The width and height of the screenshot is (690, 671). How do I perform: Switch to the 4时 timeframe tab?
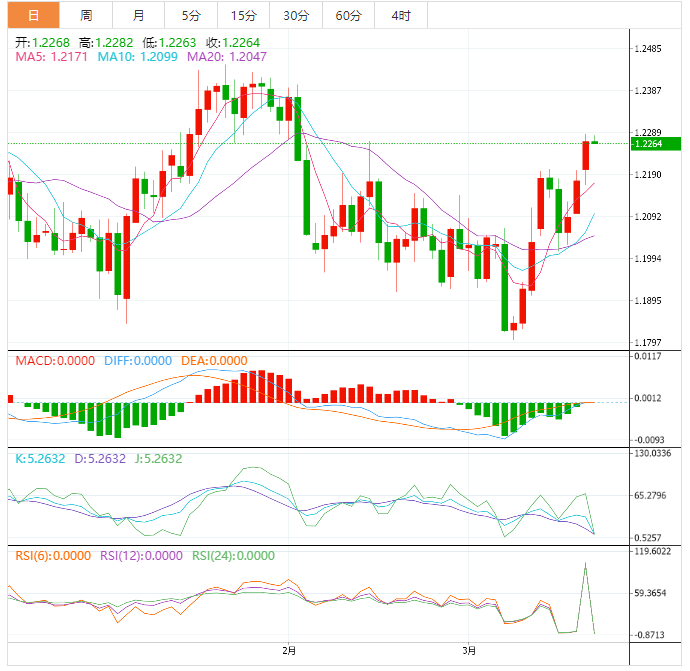pos(401,15)
